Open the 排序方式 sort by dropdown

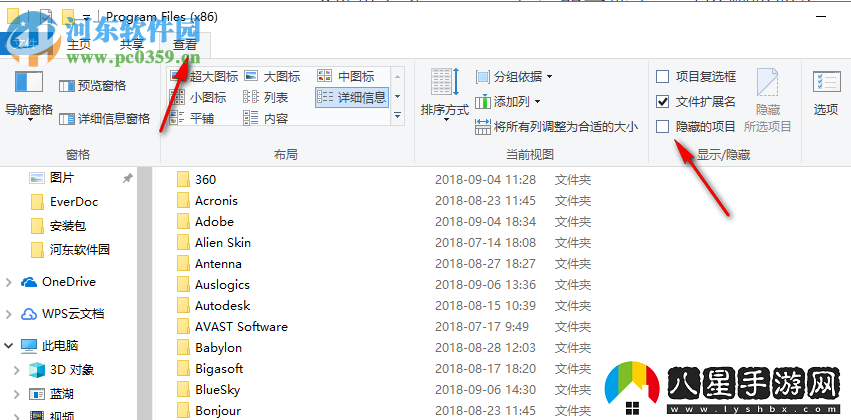(444, 94)
